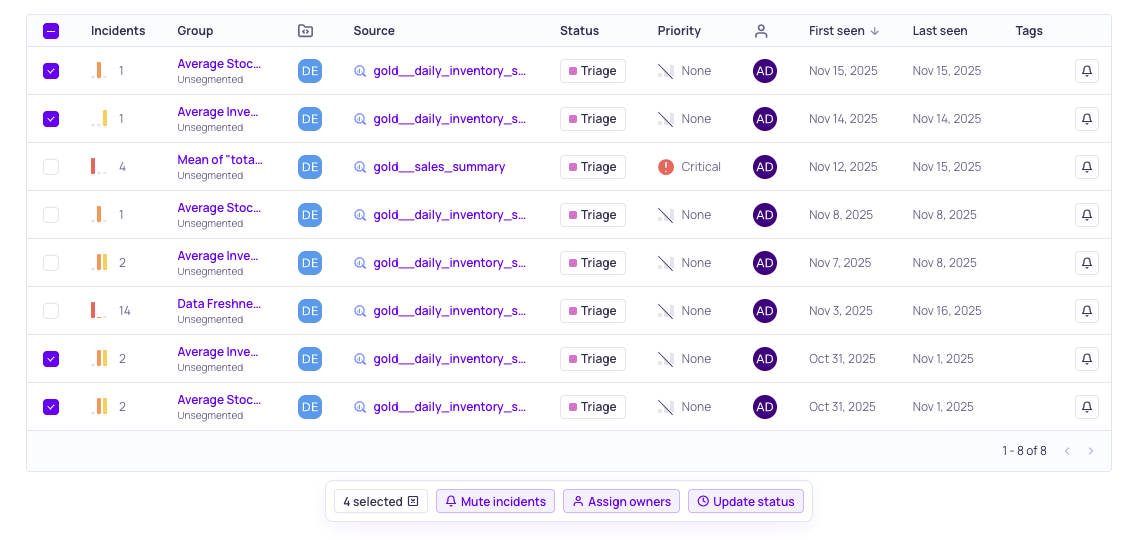This screenshot has width=1130, height=540.
Task: Click AD owner avatar in Critical priority row
Action: [x=765, y=167]
